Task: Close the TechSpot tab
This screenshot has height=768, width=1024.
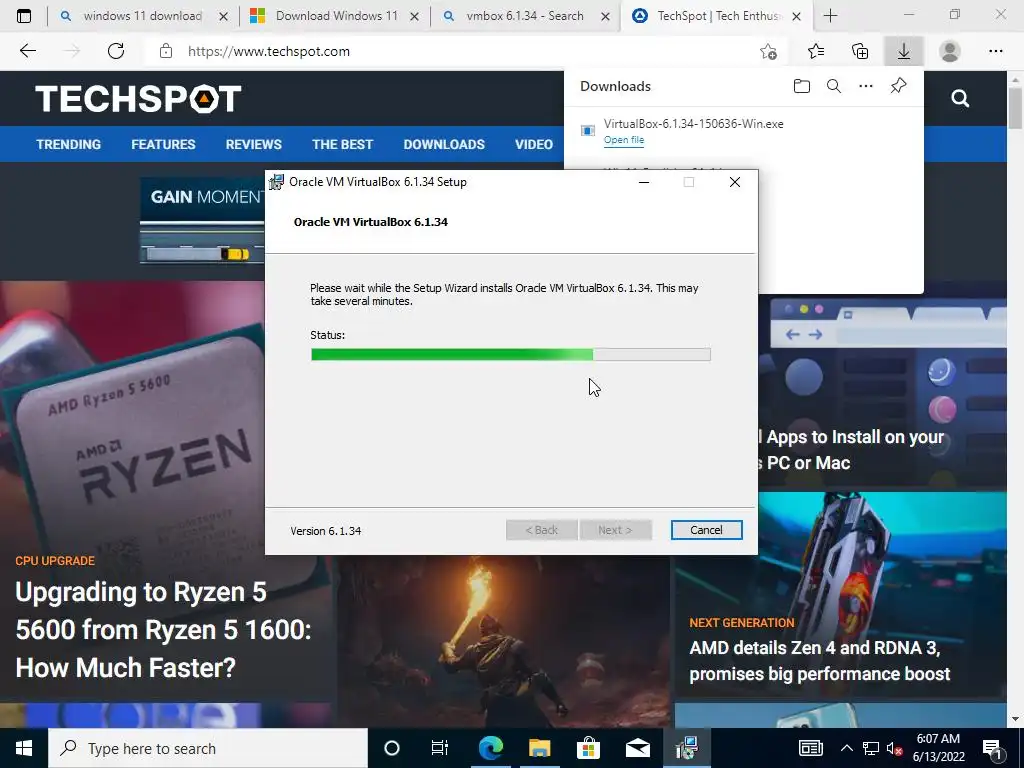Action: pos(796,17)
